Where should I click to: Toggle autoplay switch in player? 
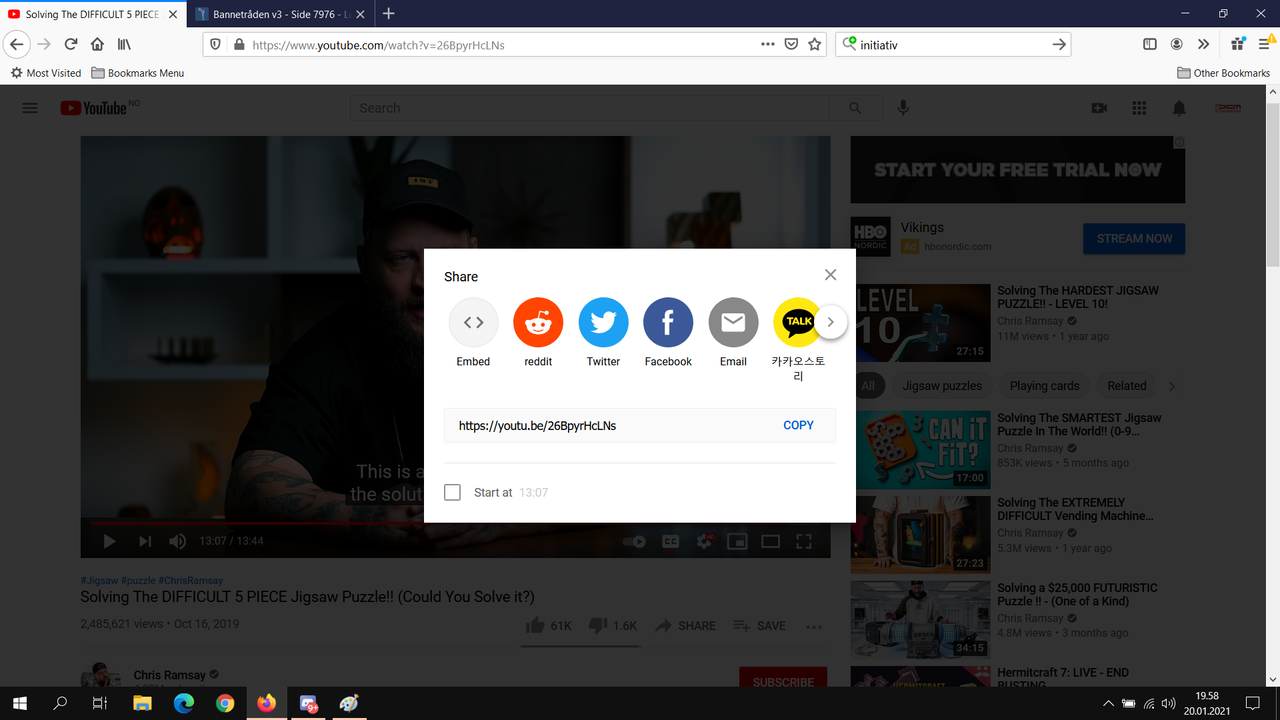click(634, 541)
